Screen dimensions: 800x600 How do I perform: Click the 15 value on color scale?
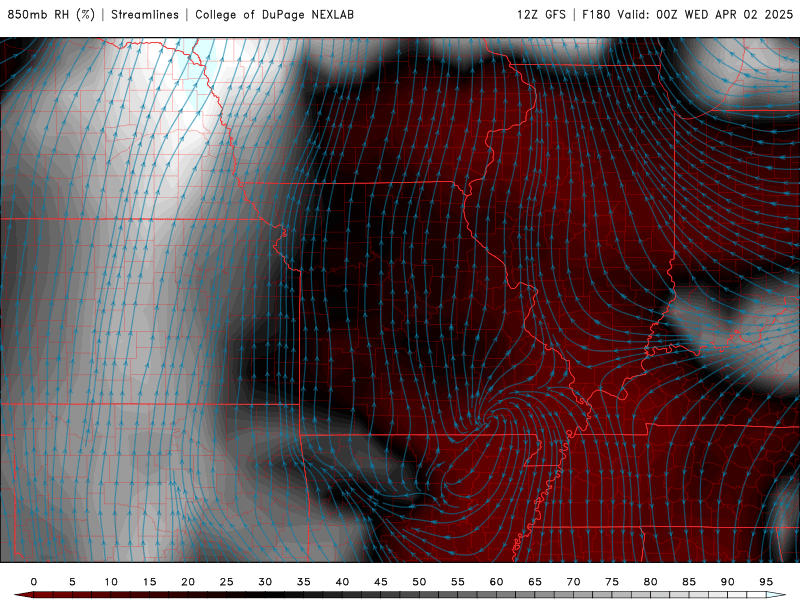(x=149, y=582)
